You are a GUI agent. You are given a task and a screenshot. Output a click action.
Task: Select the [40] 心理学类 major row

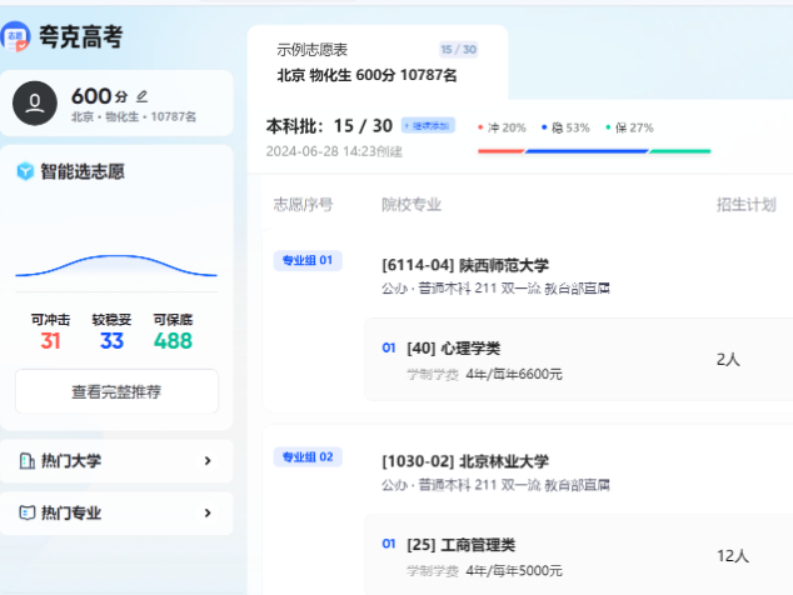point(579,360)
